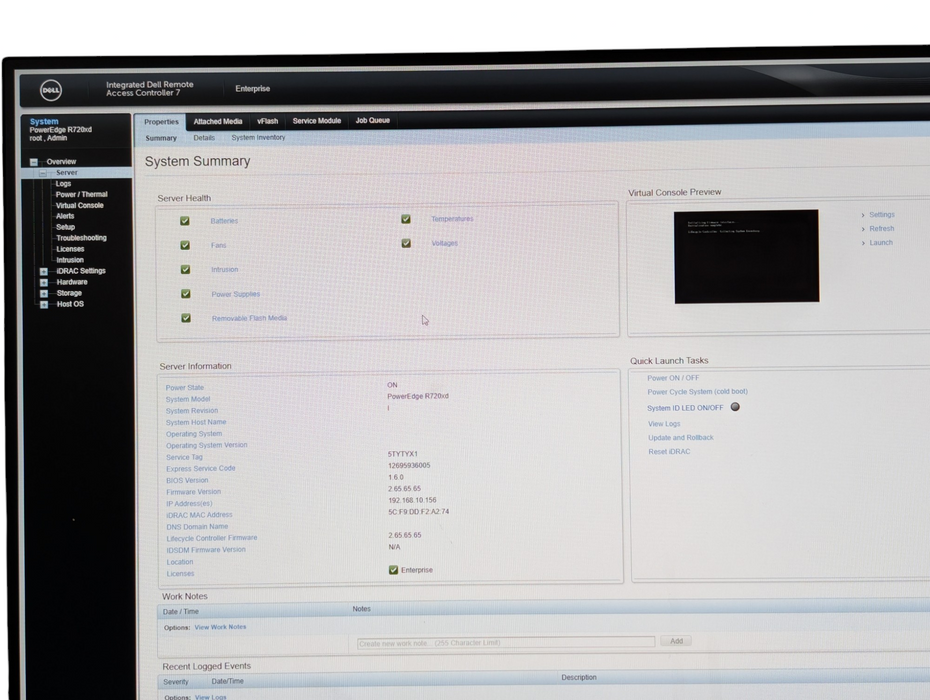The height and width of the screenshot is (700, 930).
Task: Click the new work note text field
Action: pyautogui.click(x=506, y=642)
